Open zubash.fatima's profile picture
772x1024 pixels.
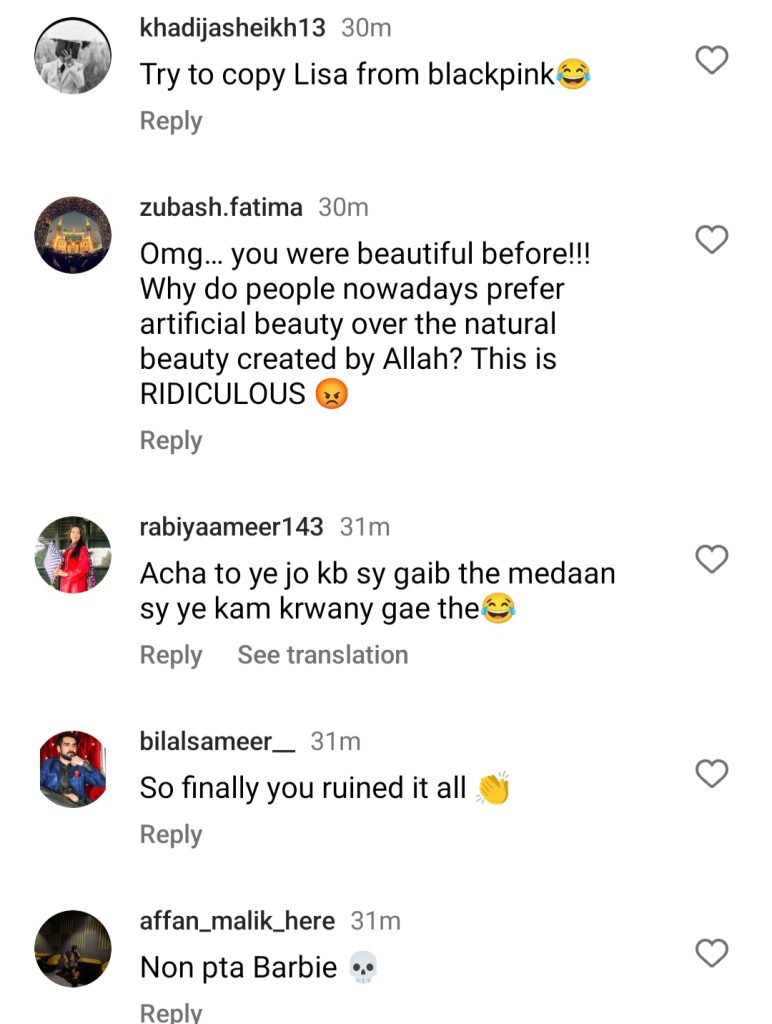(72, 235)
